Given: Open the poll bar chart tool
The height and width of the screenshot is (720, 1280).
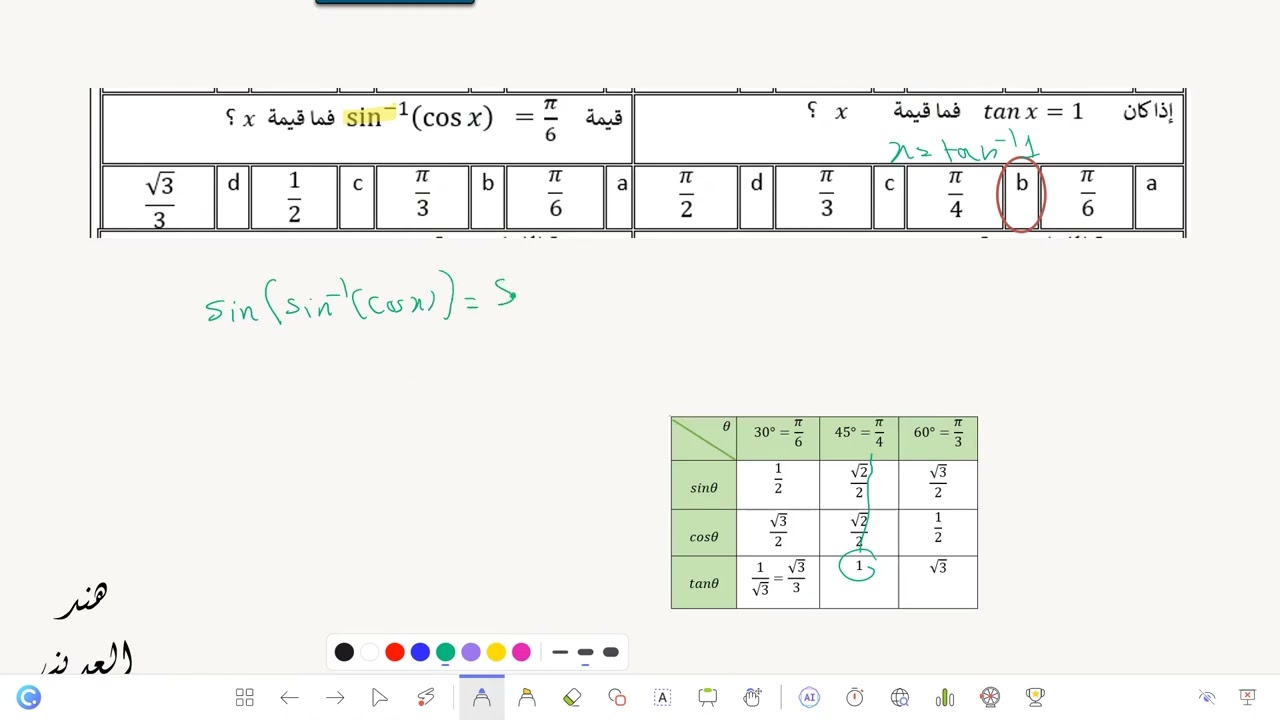Looking at the screenshot, I should point(945,698).
